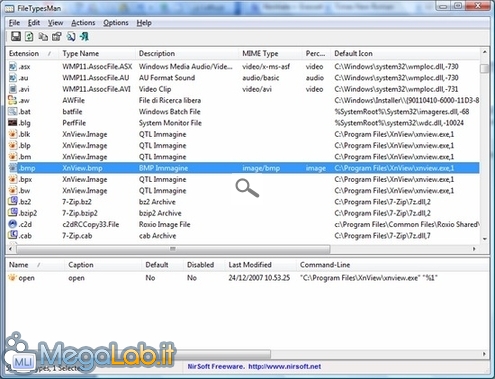Select the Roxio Image File description
The image size is (495, 379).
point(164,224)
